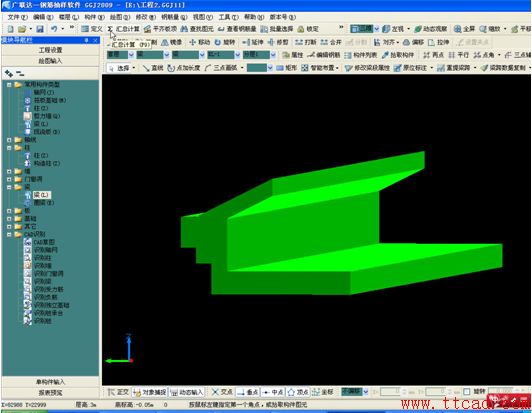Open the 钢筋量 menu

174,17
